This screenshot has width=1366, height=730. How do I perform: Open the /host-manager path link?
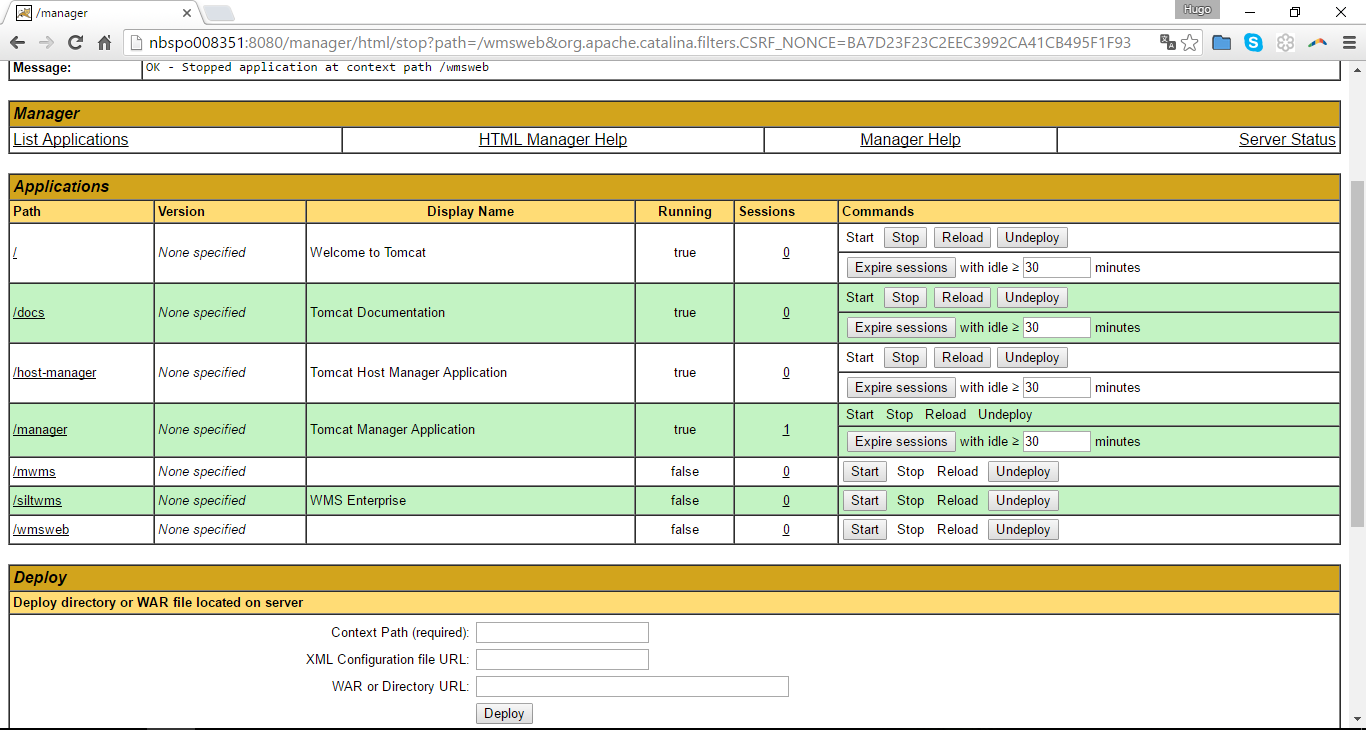click(55, 372)
